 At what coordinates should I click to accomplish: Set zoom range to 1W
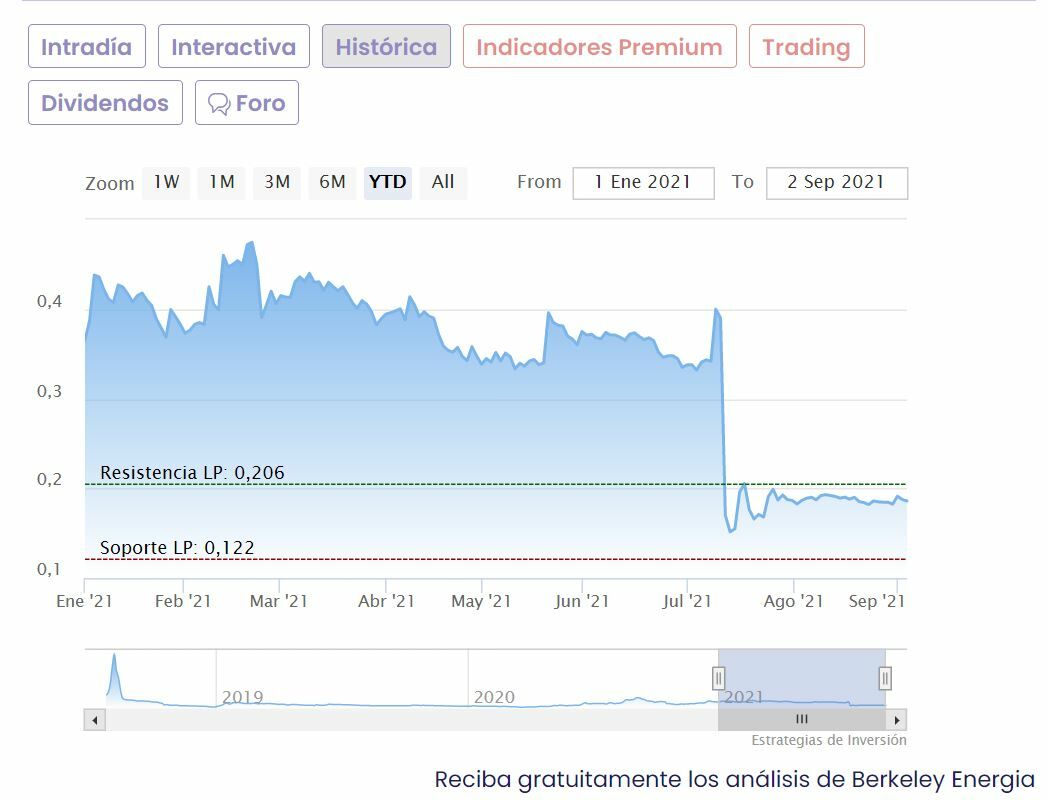tap(166, 182)
